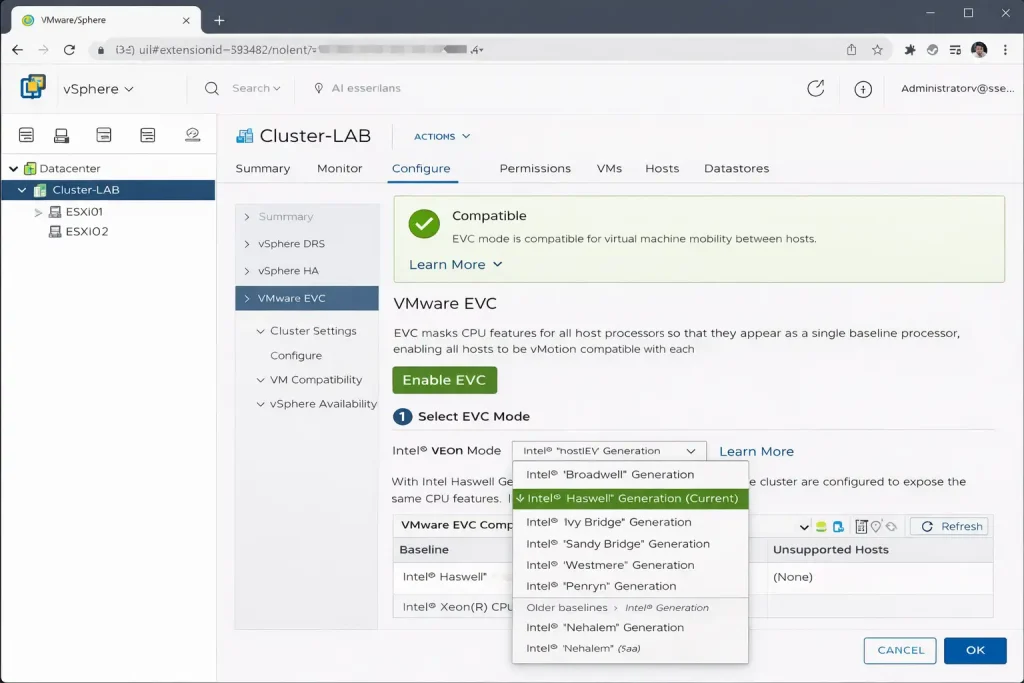Open the Search scope dropdown
The image size is (1024, 683).
(256, 88)
